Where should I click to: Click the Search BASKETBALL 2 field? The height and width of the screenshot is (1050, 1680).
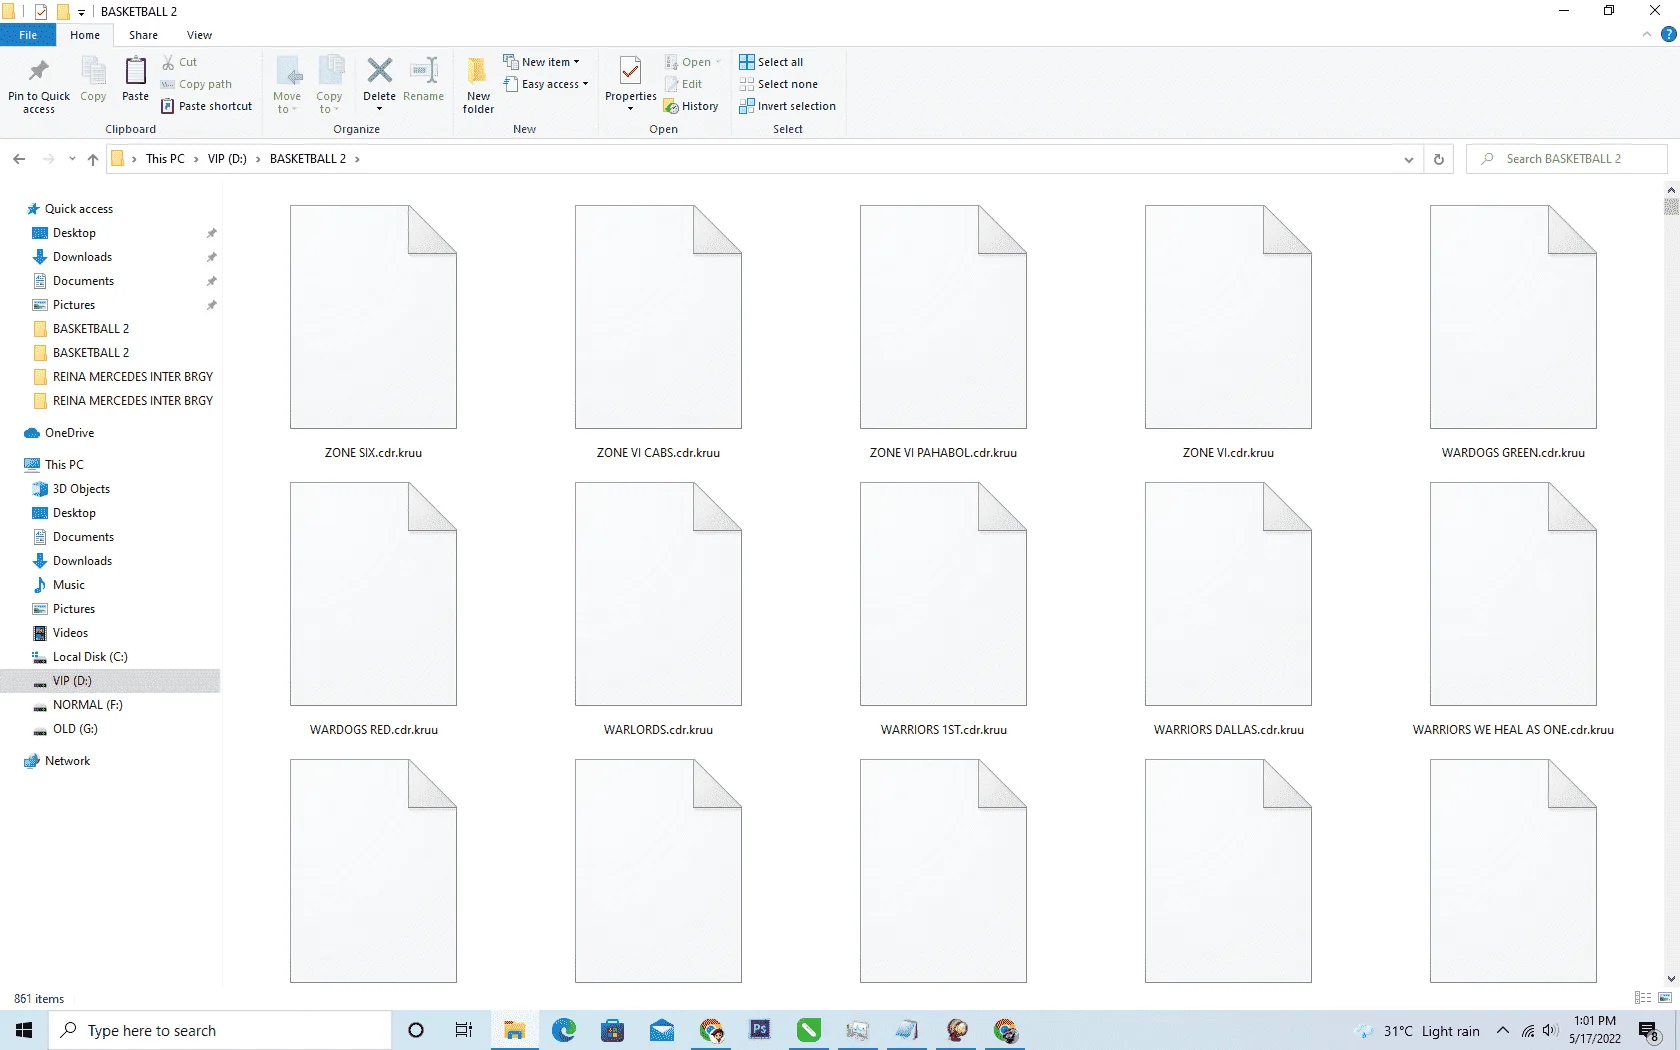[x=1567, y=159]
